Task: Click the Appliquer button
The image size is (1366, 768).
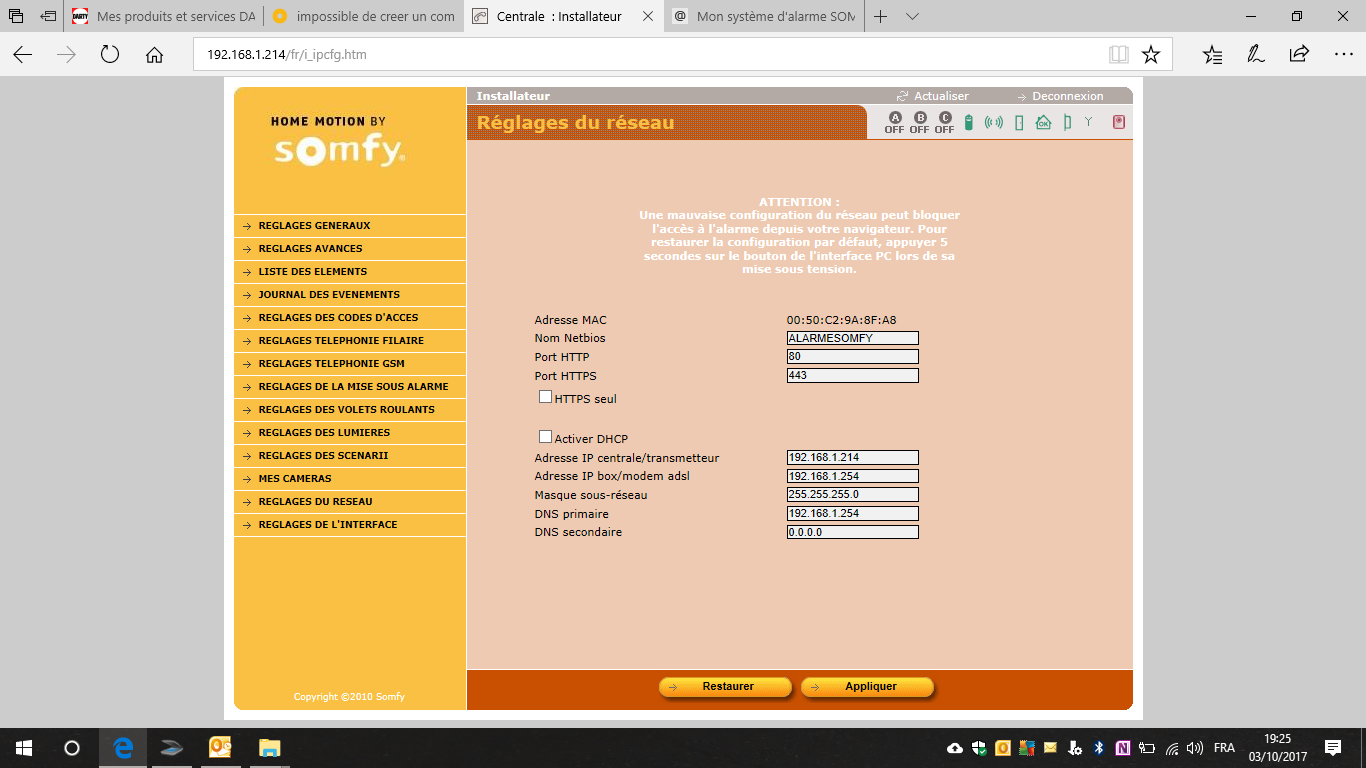Action: (867, 687)
